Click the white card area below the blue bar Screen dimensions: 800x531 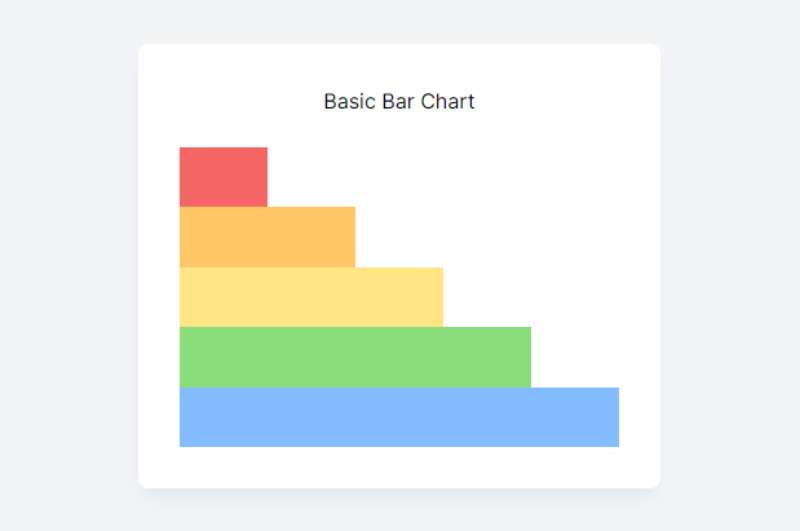[399, 467]
